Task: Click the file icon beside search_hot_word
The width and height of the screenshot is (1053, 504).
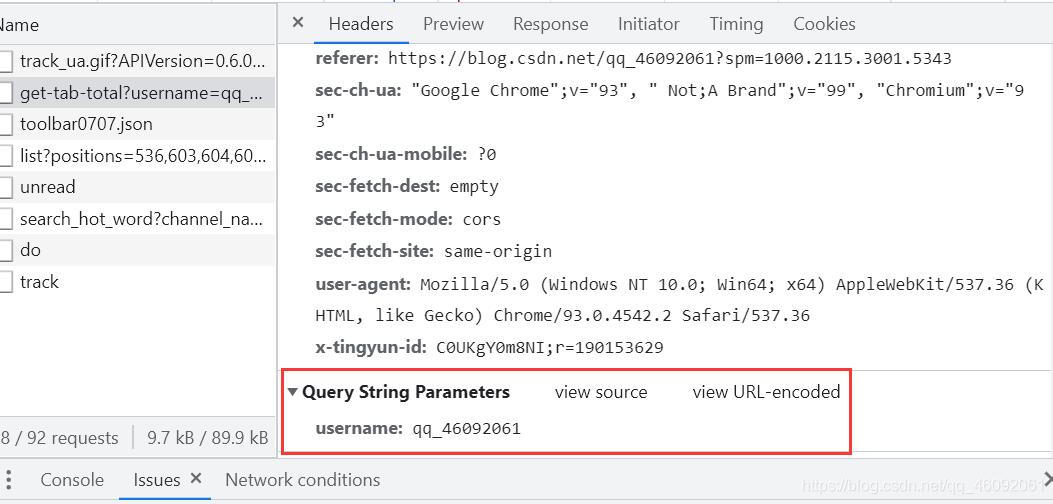Action: pyautogui.click(x=5, y=219)
